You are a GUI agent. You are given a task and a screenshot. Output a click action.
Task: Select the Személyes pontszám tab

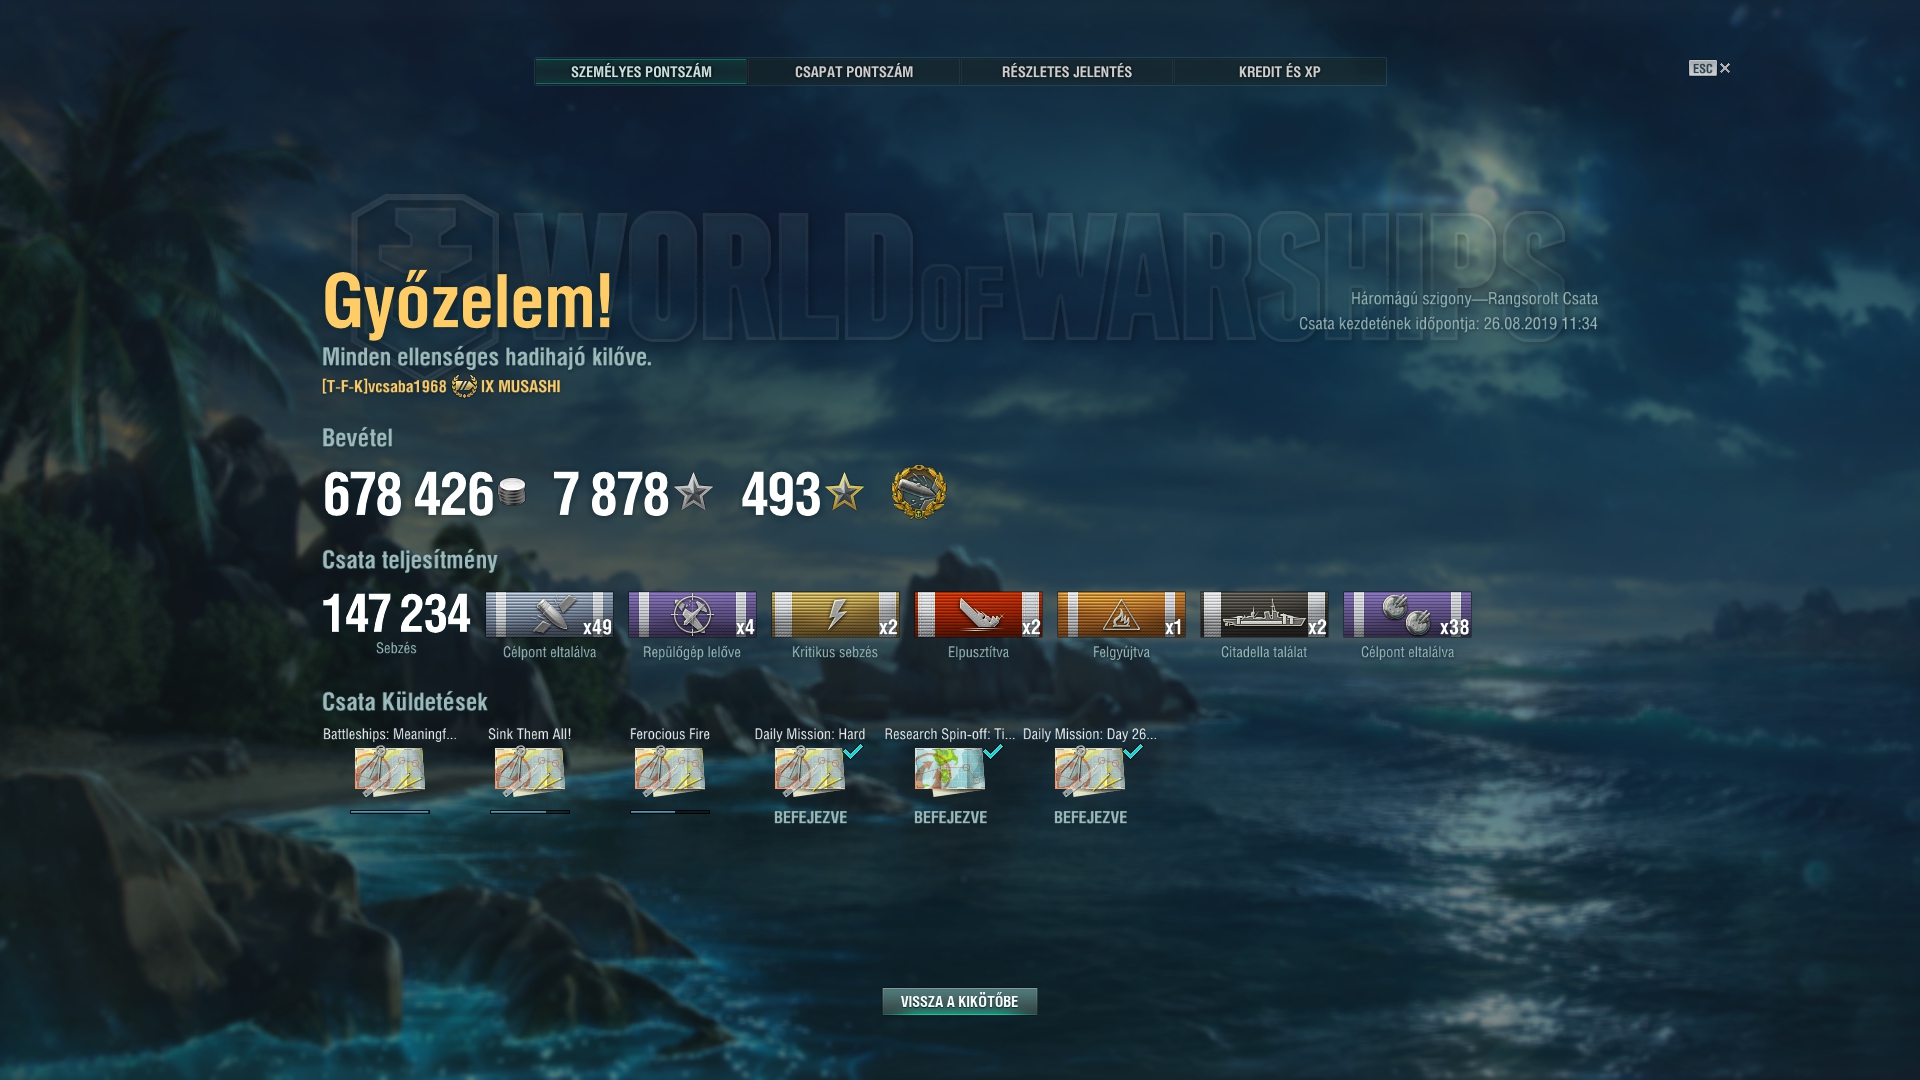[x=641, y=71]
